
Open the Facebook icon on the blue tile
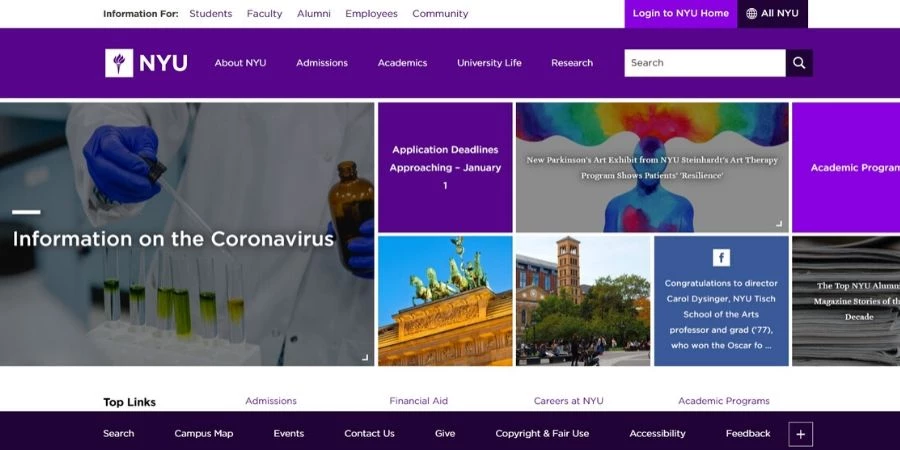[721, 258]
